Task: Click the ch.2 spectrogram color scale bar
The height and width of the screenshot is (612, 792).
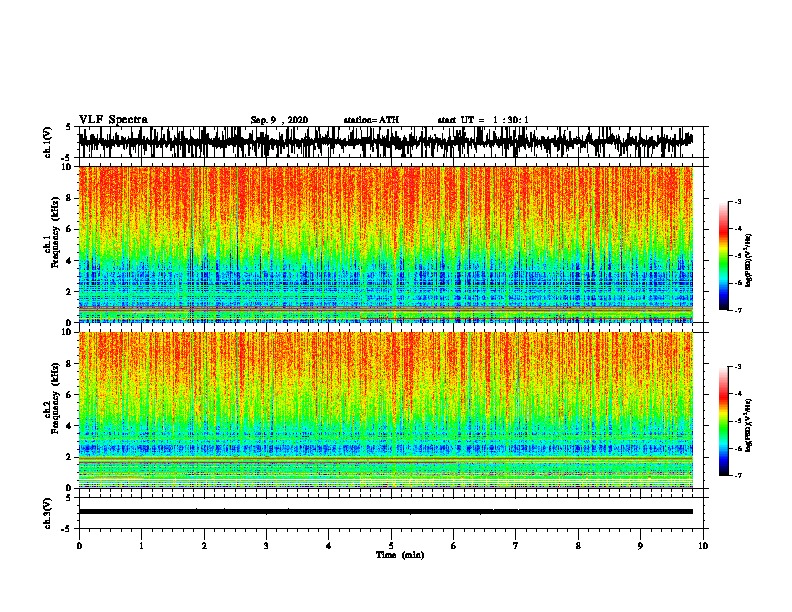Action: click(x=723, y=421)
